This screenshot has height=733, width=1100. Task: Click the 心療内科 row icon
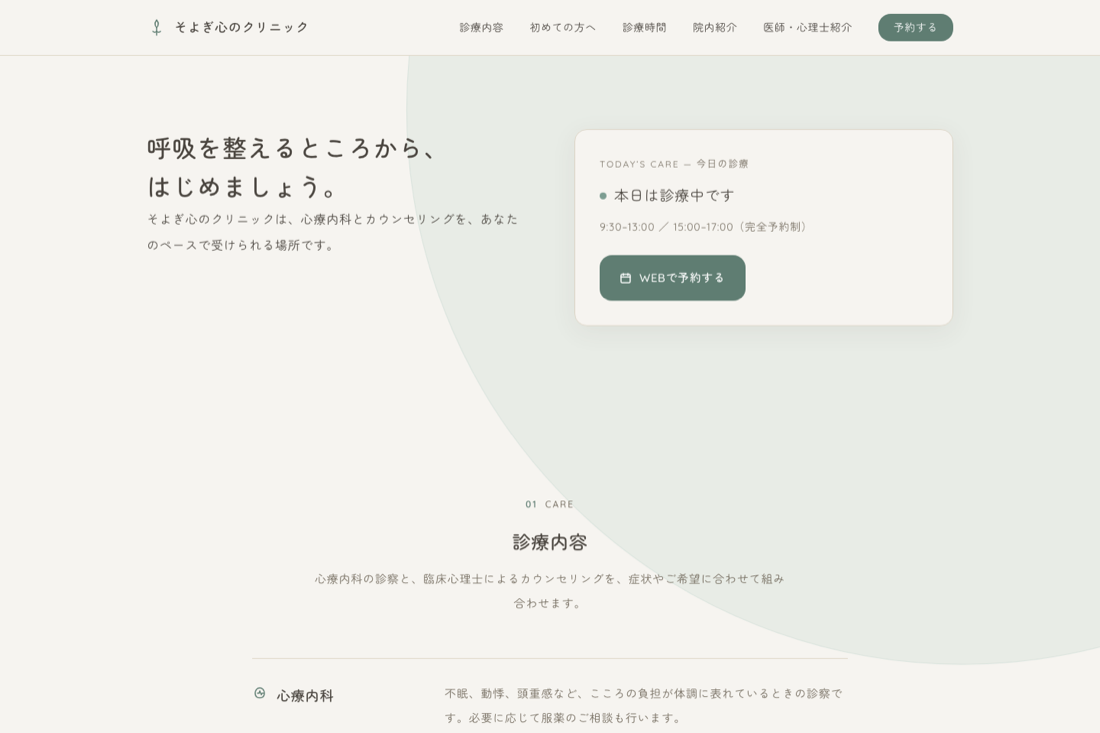(260, 693)
